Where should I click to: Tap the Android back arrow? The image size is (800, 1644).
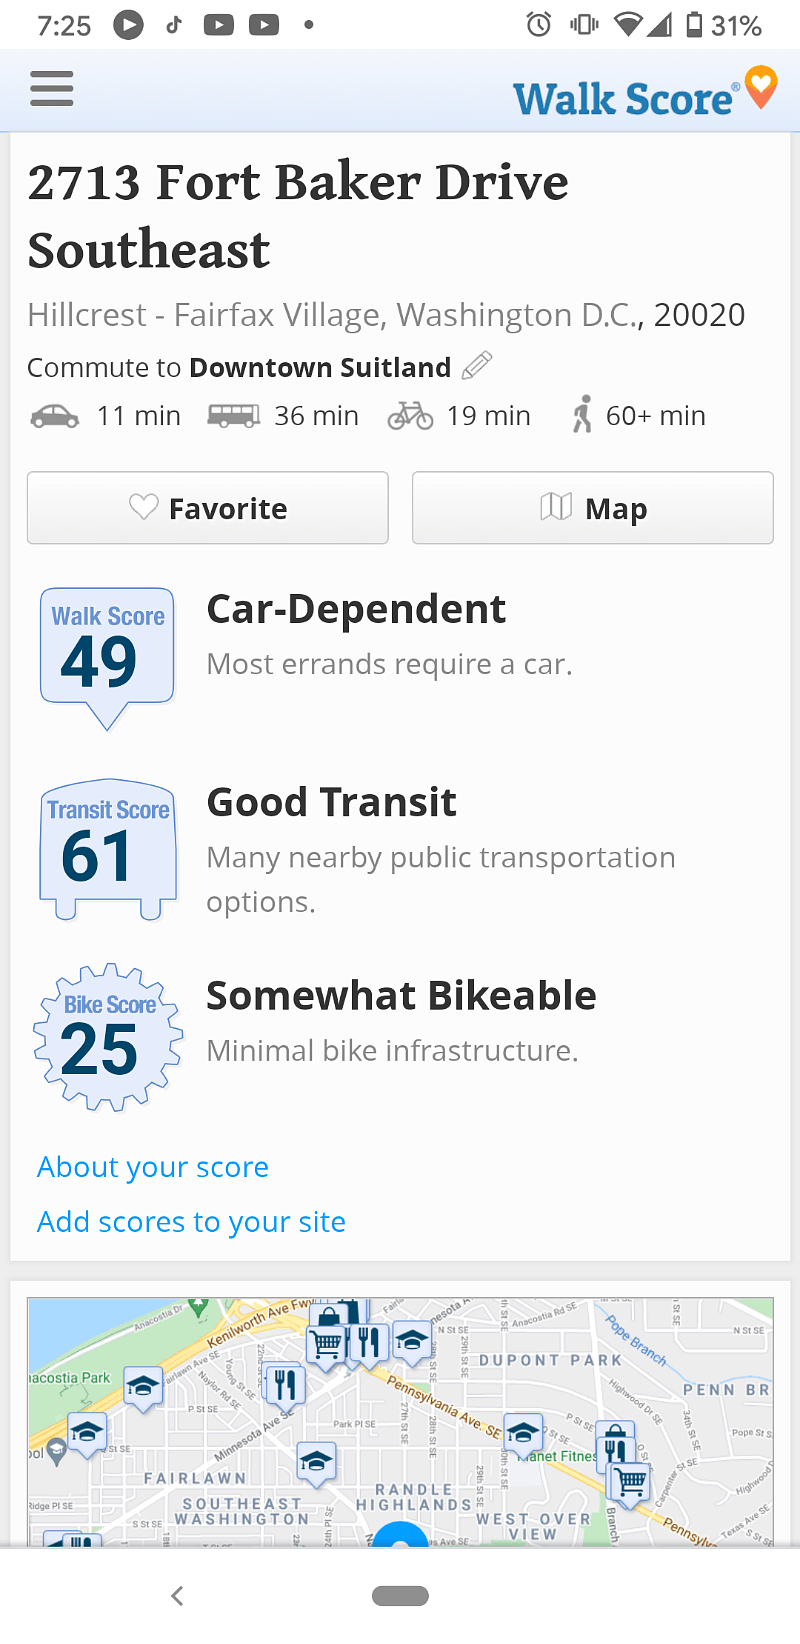(x=177, y=1596)
